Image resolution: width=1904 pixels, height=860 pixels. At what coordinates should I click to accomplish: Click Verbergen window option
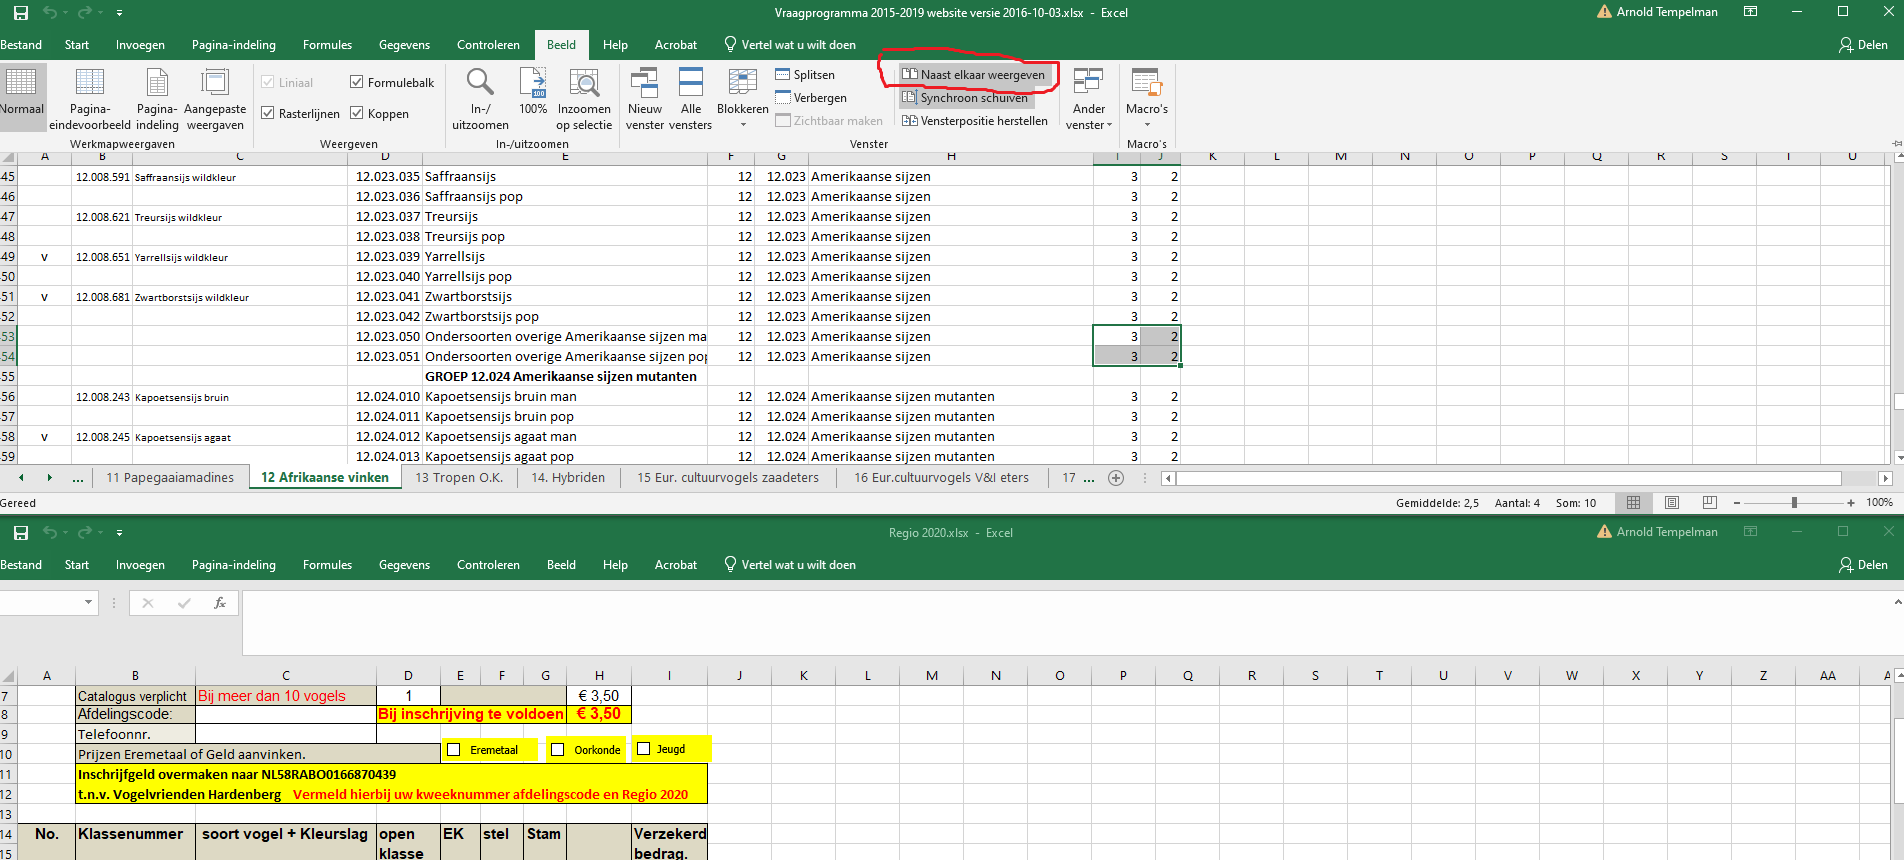coord(811,98)
